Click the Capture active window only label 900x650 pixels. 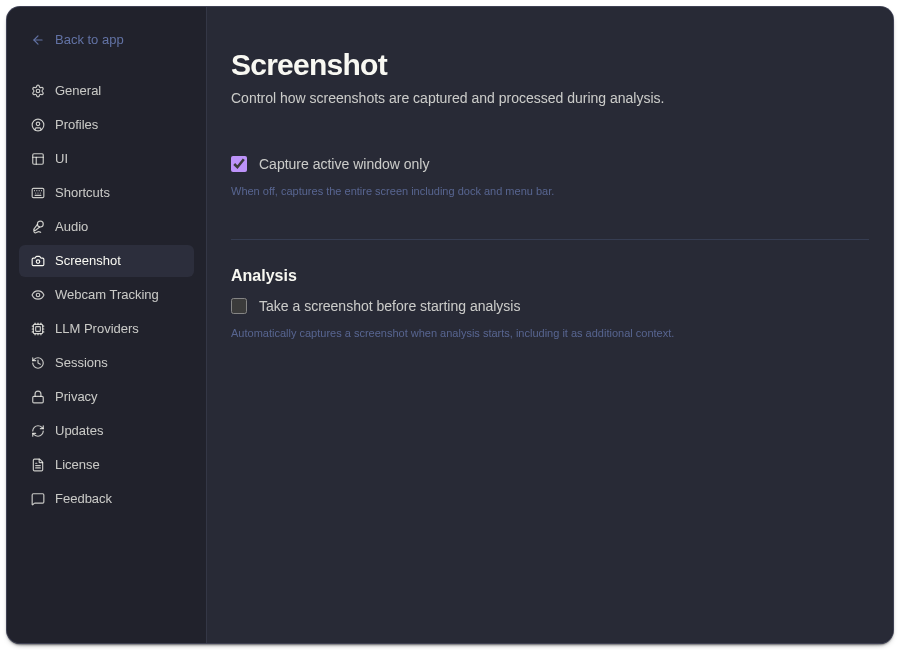pos(344,164)
